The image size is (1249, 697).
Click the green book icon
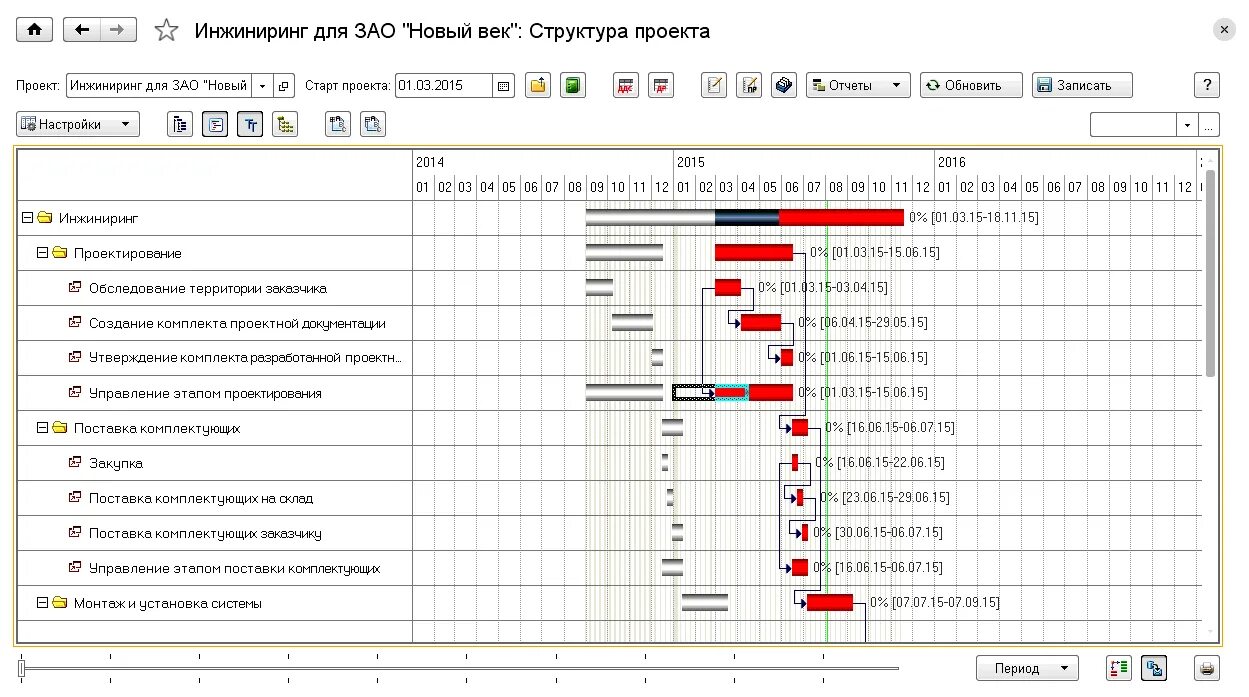573,86
